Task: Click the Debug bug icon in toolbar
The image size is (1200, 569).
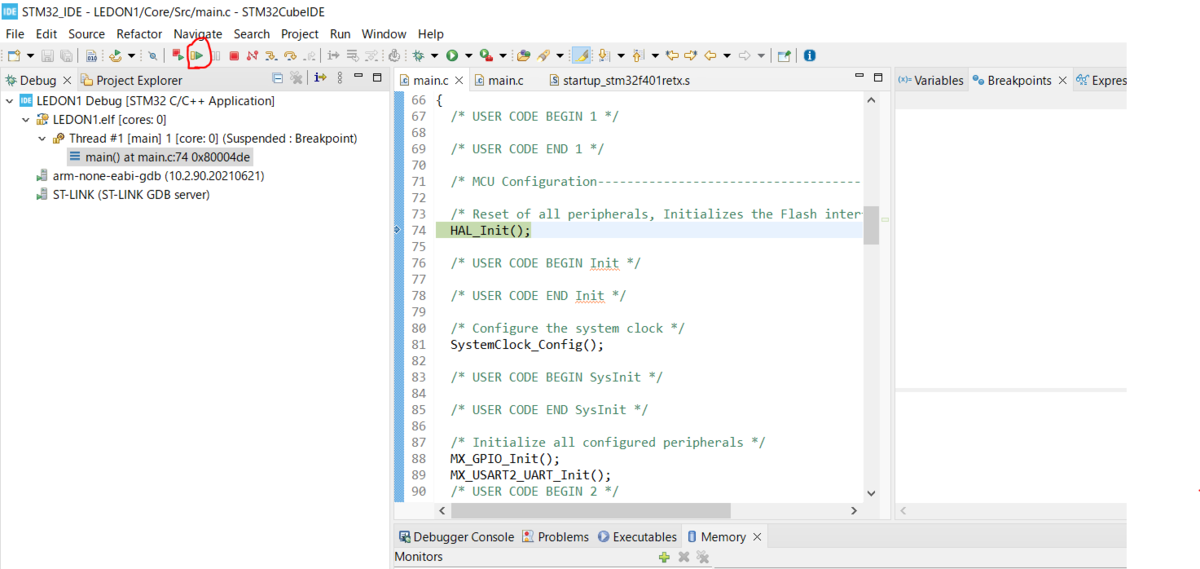Action: click(417, 55)
